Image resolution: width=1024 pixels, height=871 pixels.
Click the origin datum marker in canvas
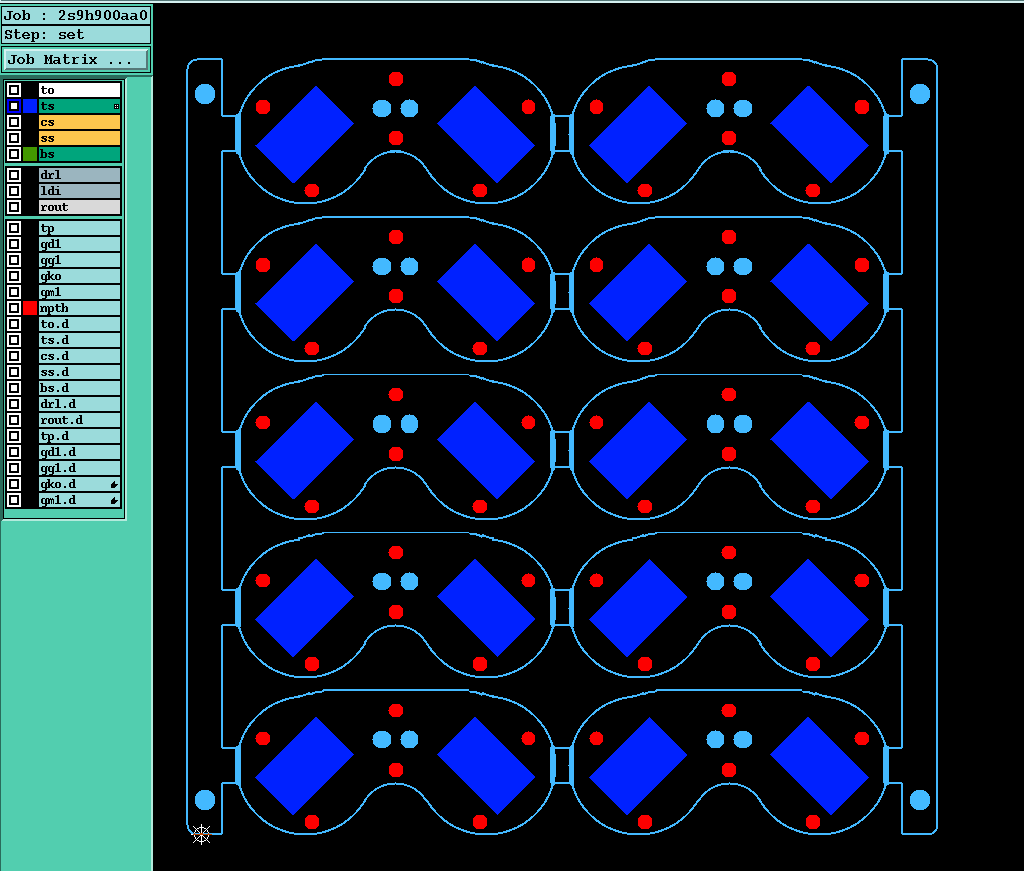click(x=202, y=834)
